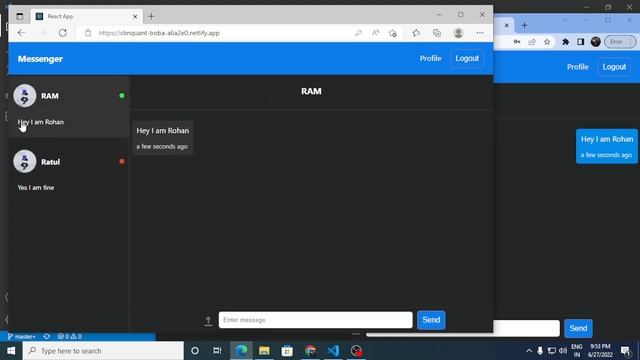
Task: Toggle Read aloud icon in Edge
Action: point(376,33)
